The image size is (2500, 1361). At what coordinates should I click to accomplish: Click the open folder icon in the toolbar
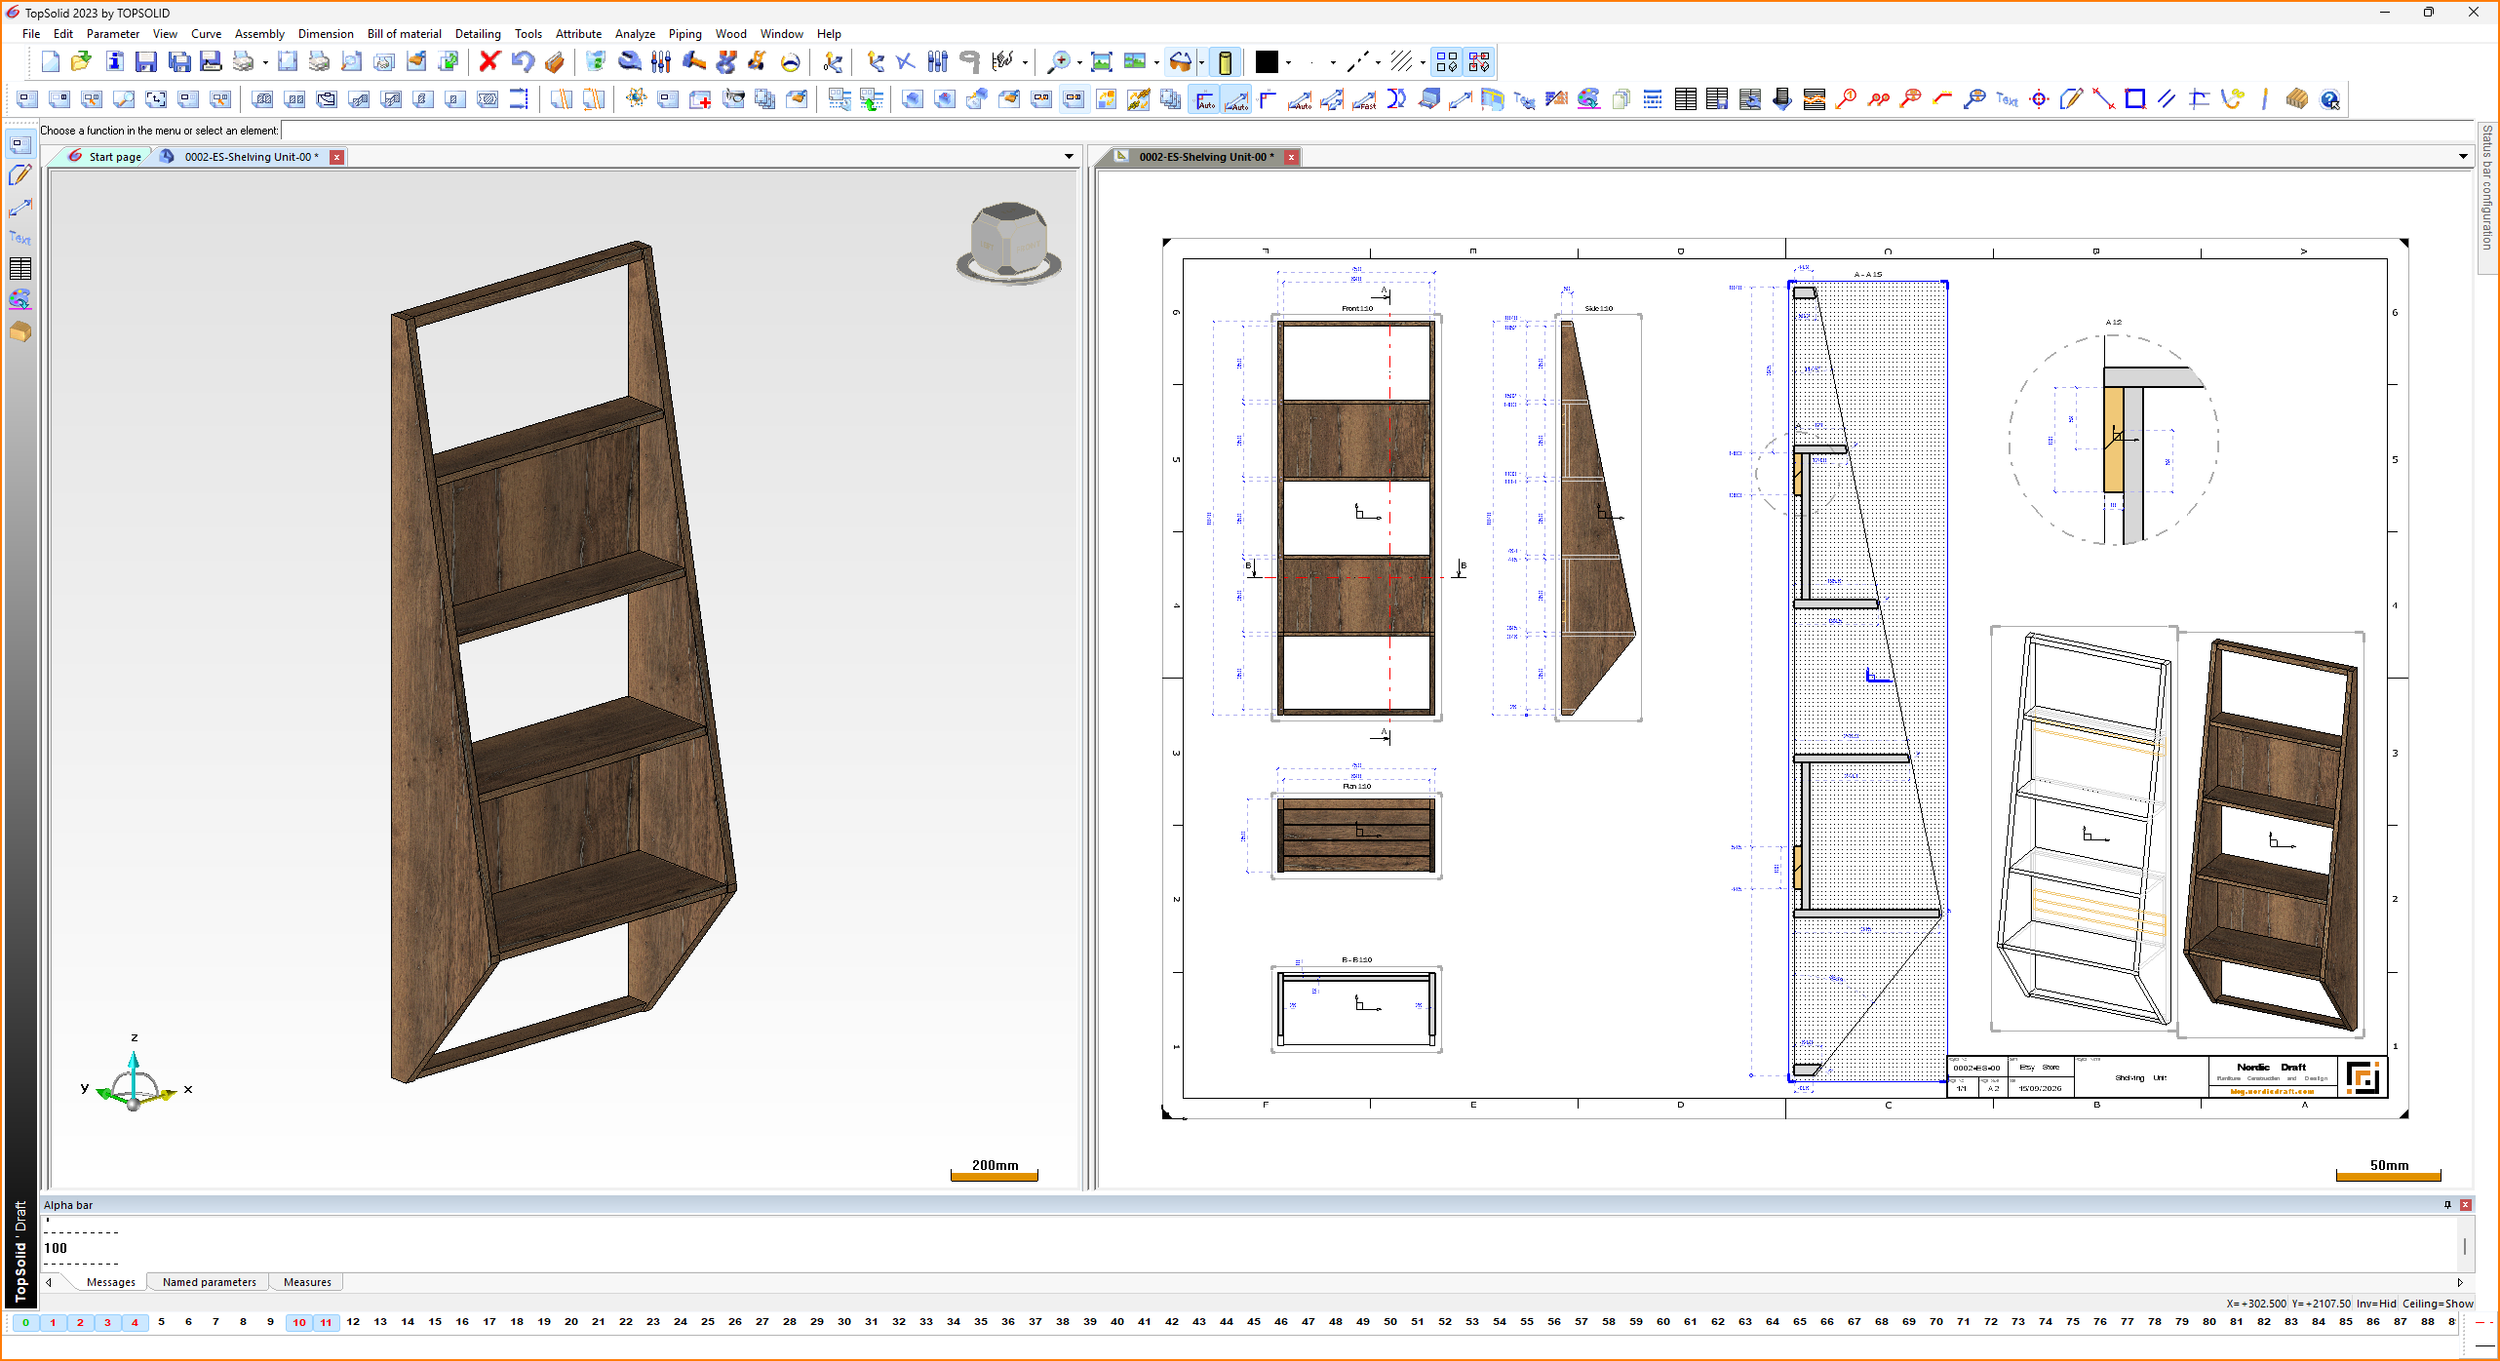81,62
